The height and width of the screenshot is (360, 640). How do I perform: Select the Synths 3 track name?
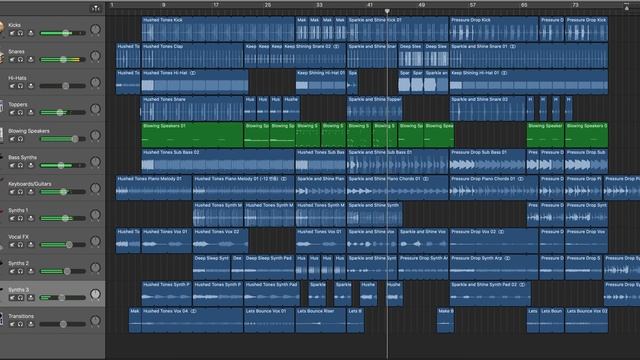coord(19,290)
